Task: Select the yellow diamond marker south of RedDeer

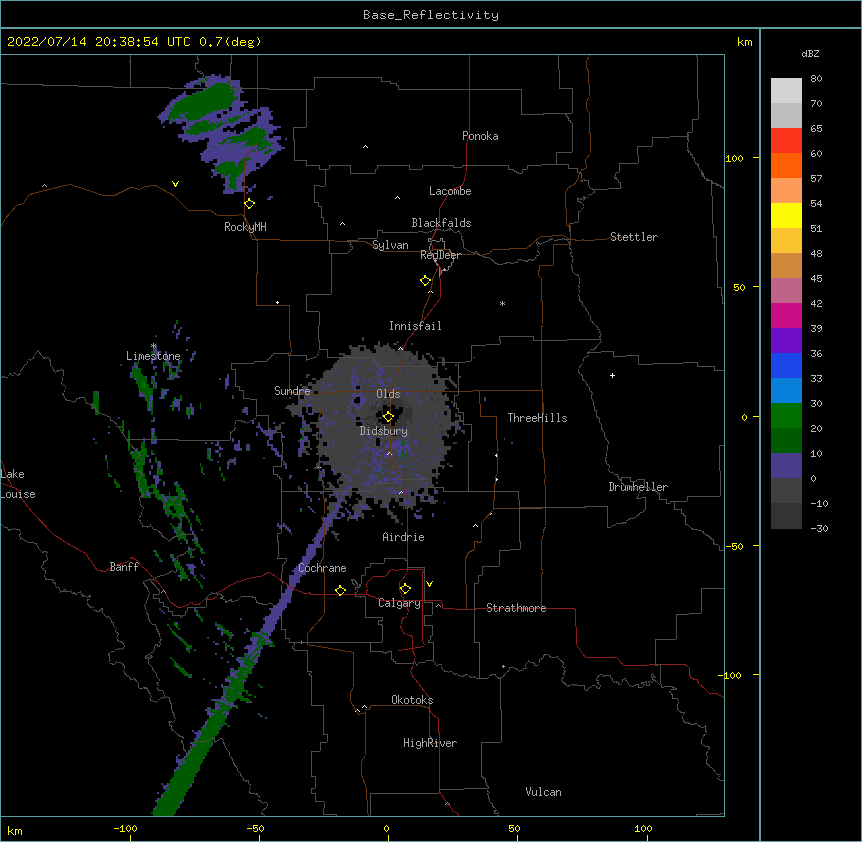Action: point(426,281)
